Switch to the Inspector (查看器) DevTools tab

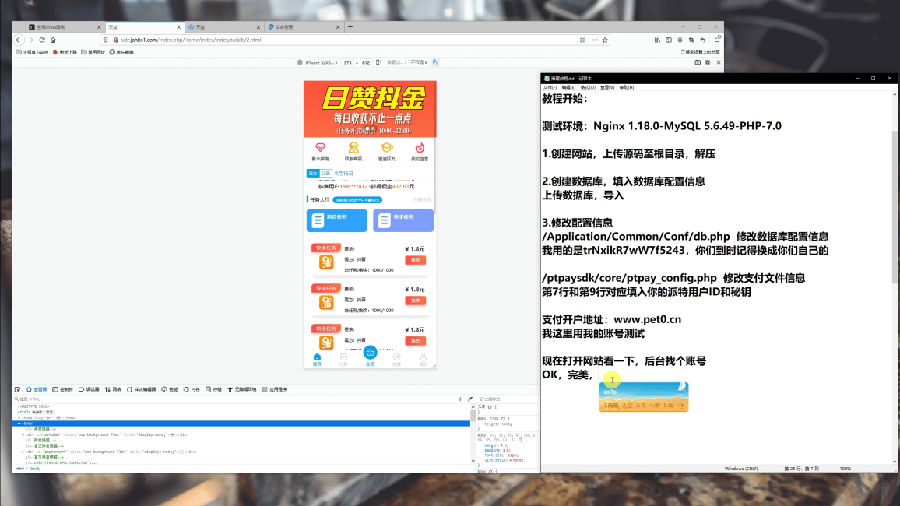pos(37,390)
